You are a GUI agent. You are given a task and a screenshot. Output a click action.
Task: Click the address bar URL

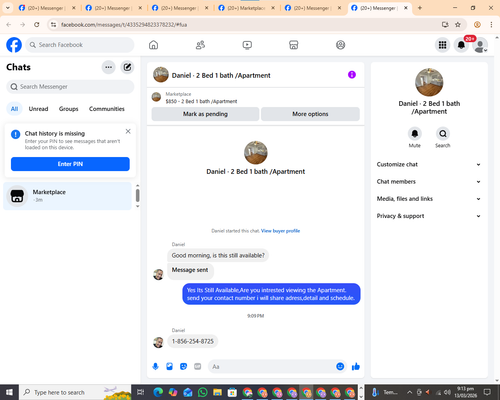[124, 25]
